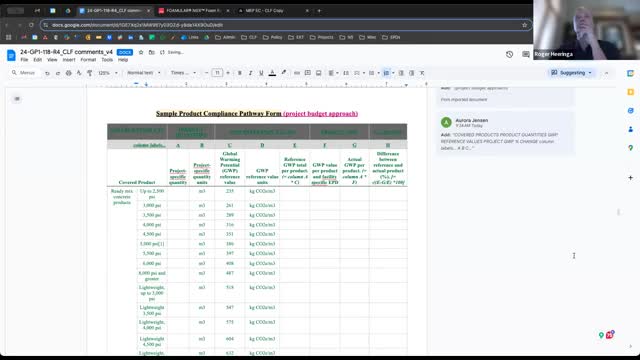Open Google Tasks in side panel
The image size is (640, 360).
coord(631,111)
